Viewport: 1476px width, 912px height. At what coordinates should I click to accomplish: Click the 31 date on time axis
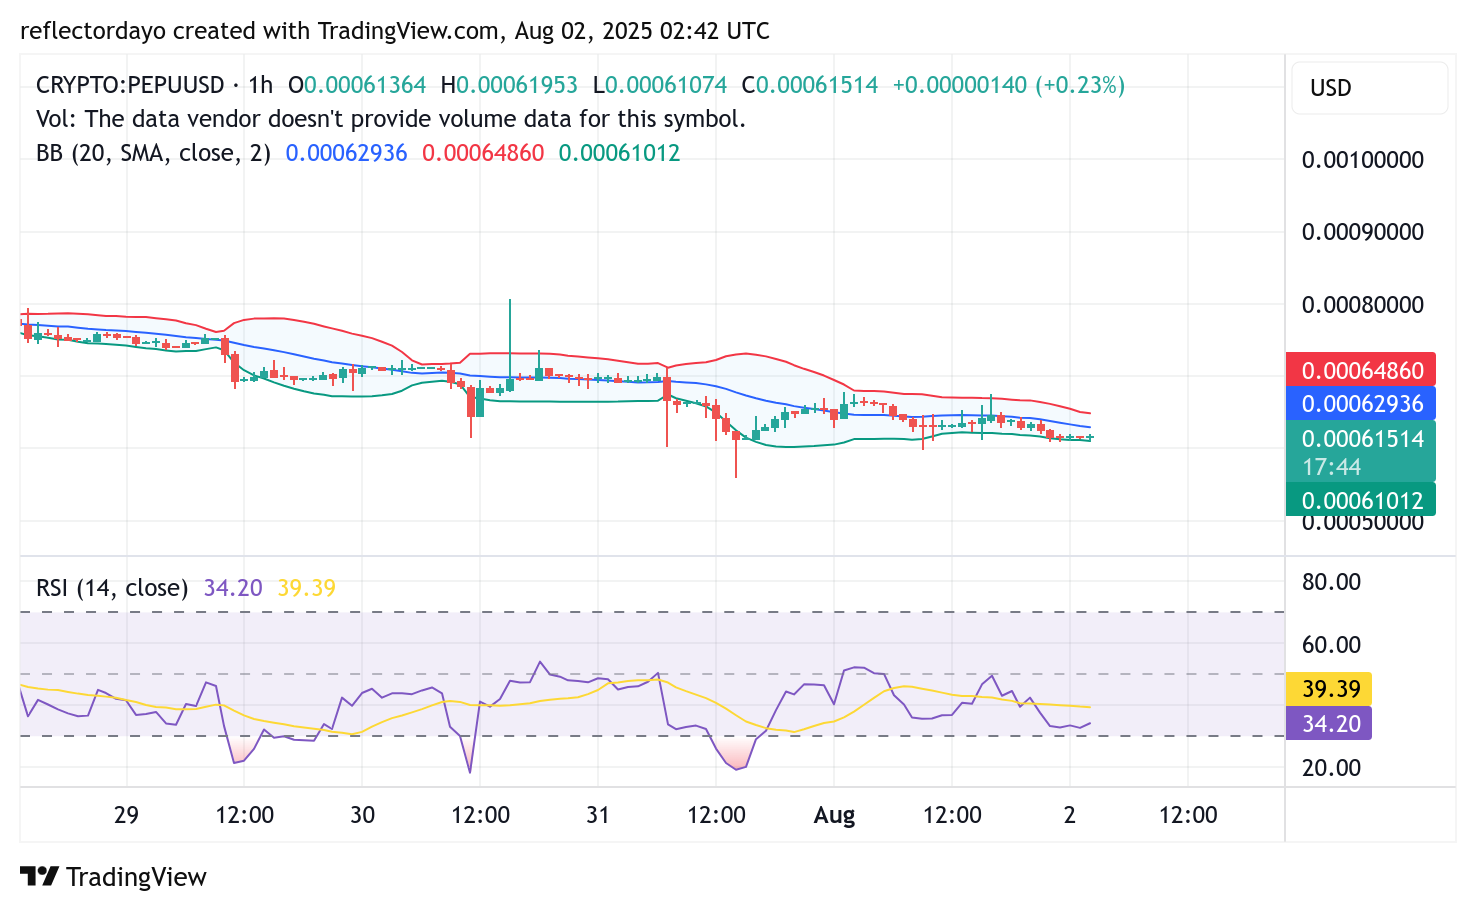tap(597, 815)
